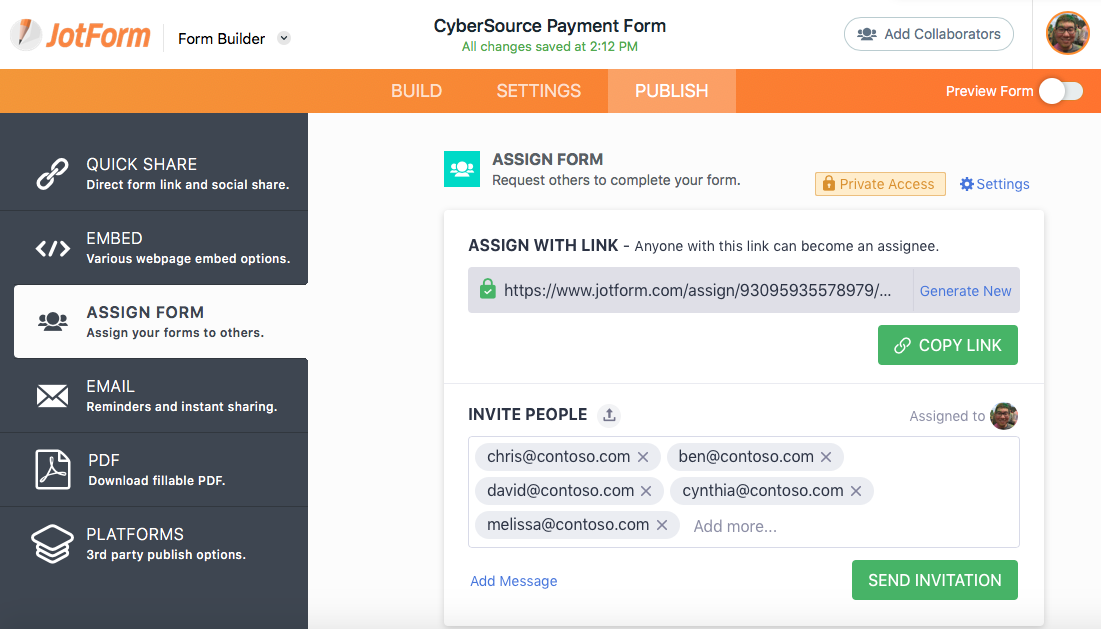Open the user profile avatar
The width and height of the screenshot is (1101, 629).
click(x=1067, y=34)
